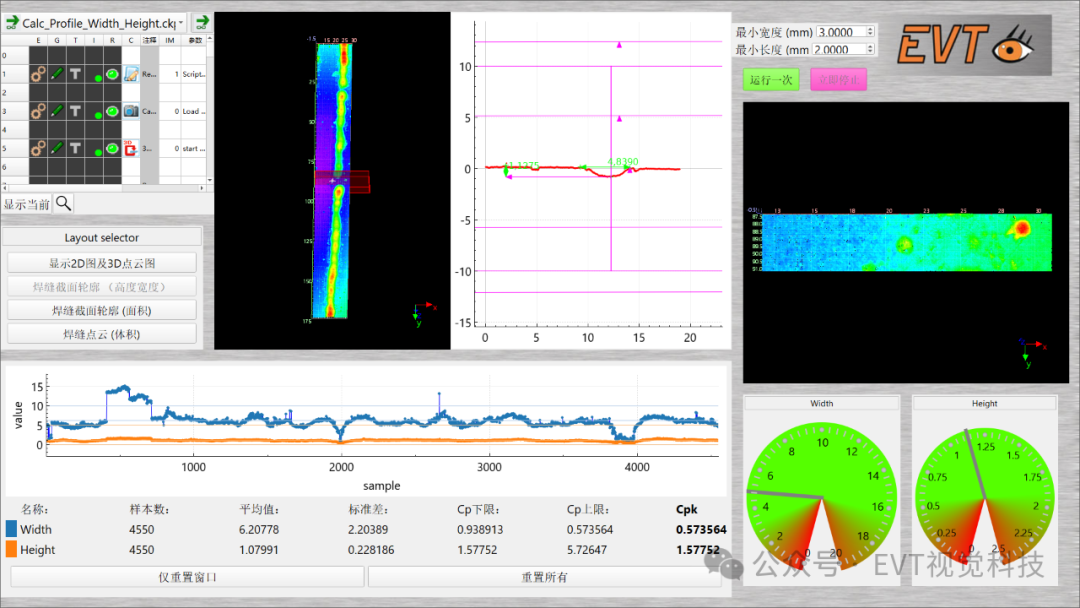Click the 参数 column header

point(196,41)
